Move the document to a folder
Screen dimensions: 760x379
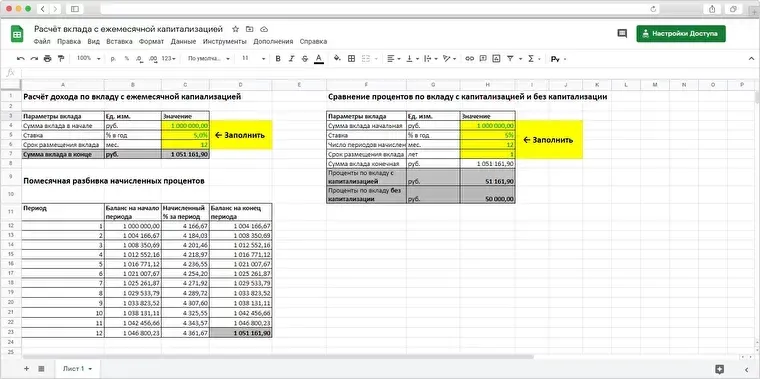pos(250,29)
